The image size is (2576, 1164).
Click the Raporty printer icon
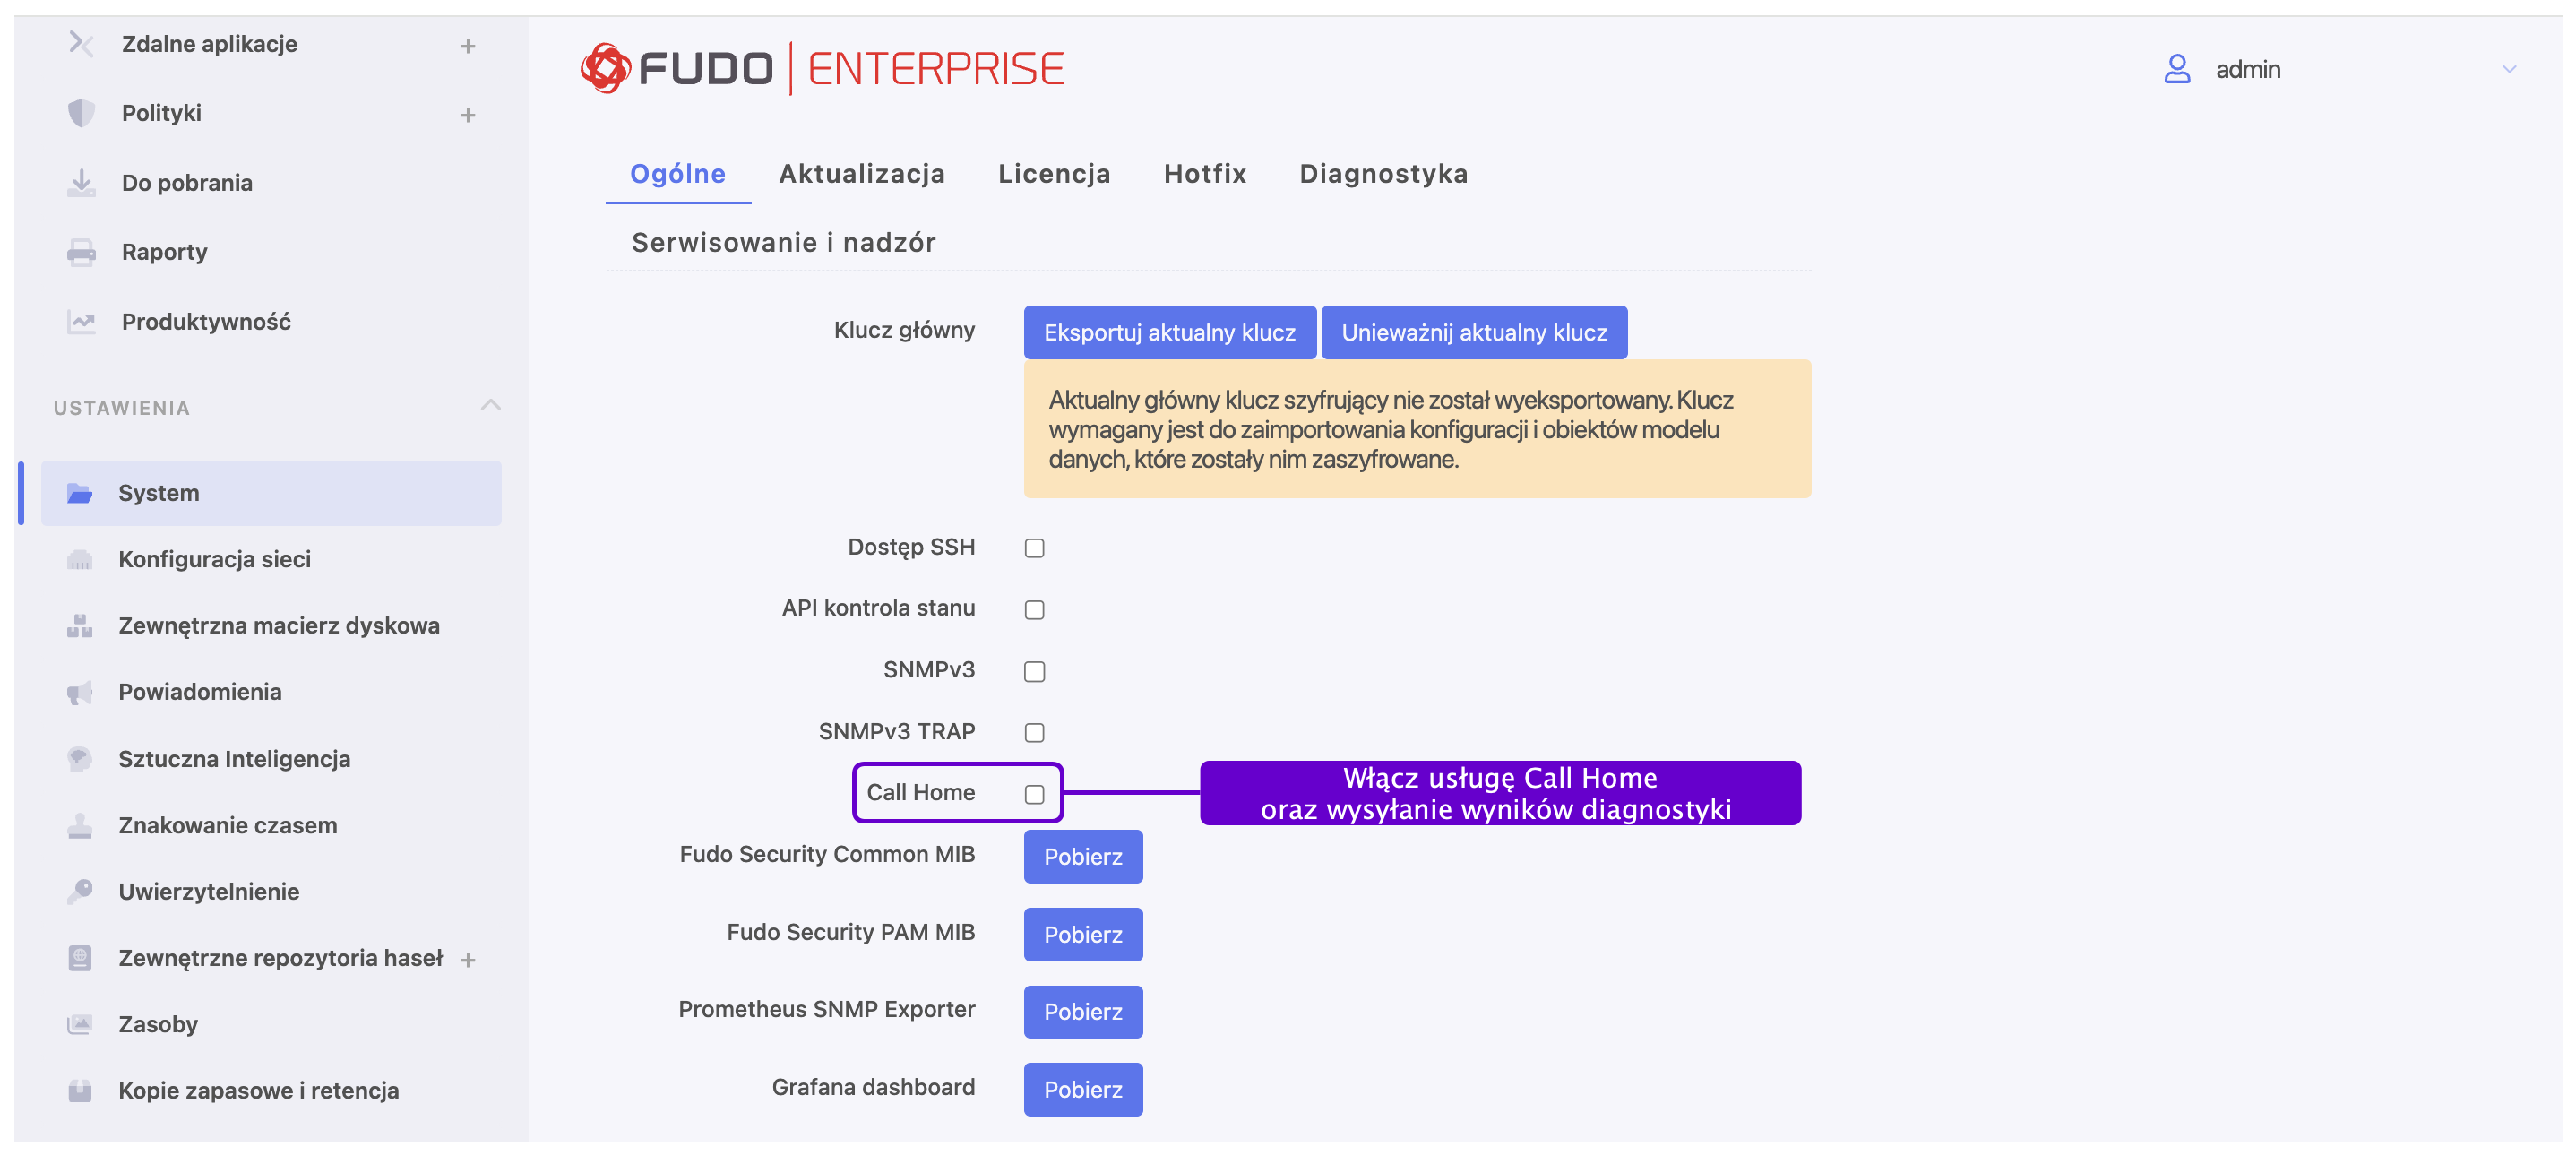[x=81, y=252]
